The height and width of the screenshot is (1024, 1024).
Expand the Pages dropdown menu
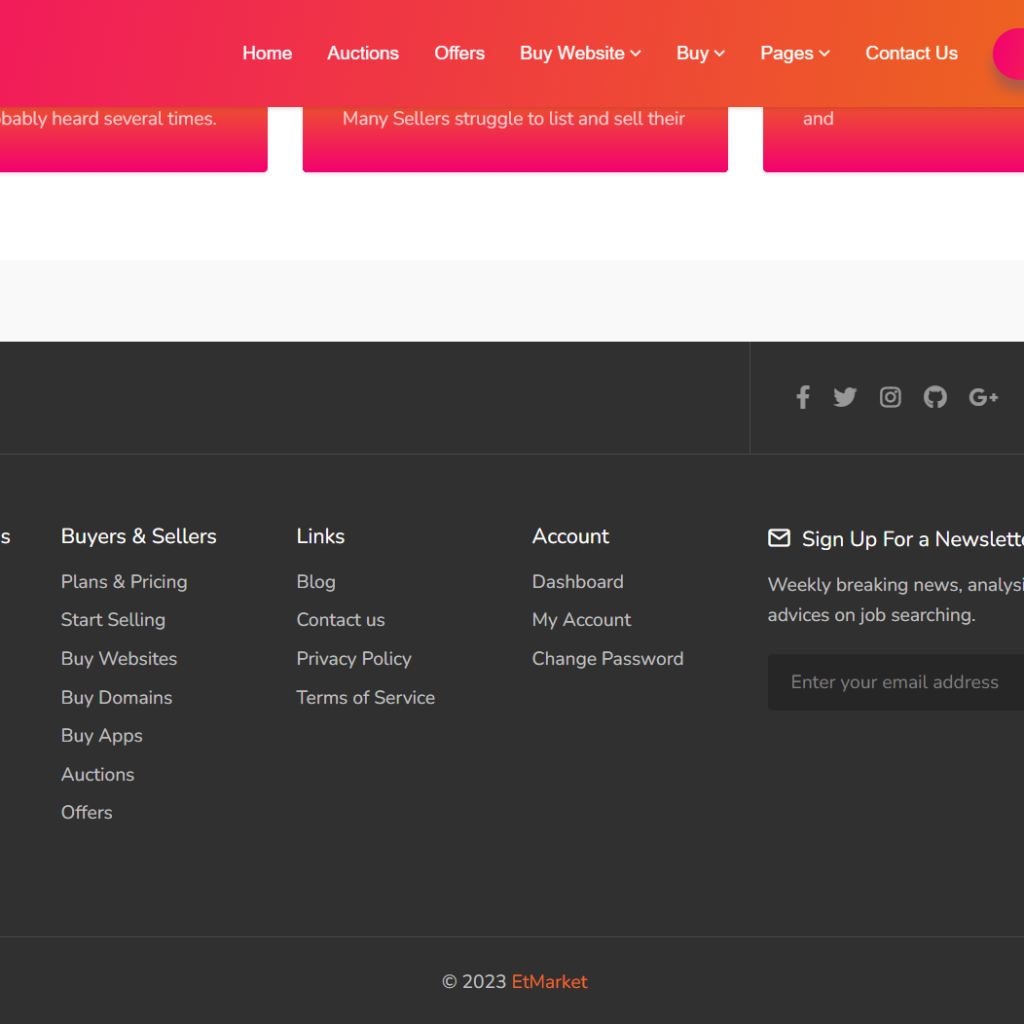point(795,53)
